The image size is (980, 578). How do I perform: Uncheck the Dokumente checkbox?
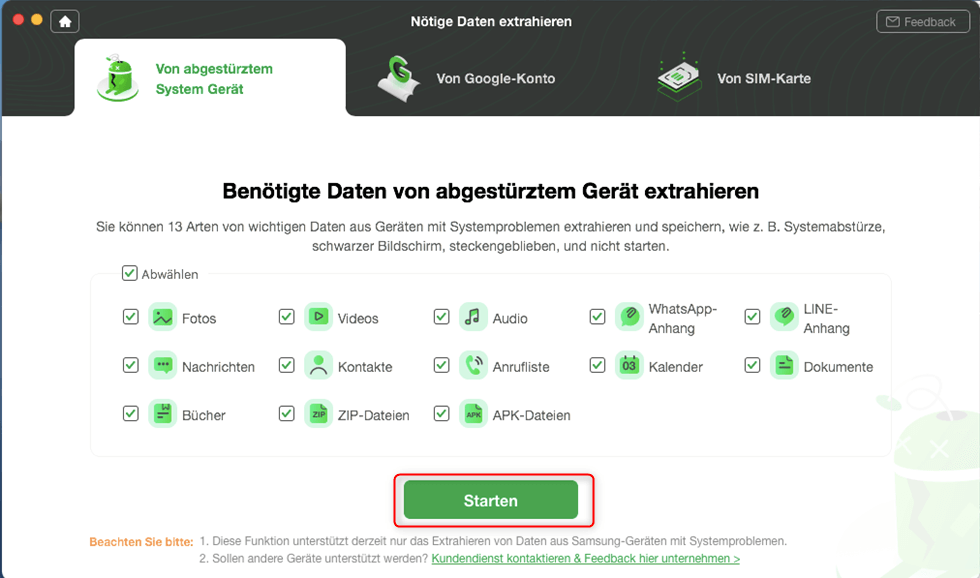point(752,366)
